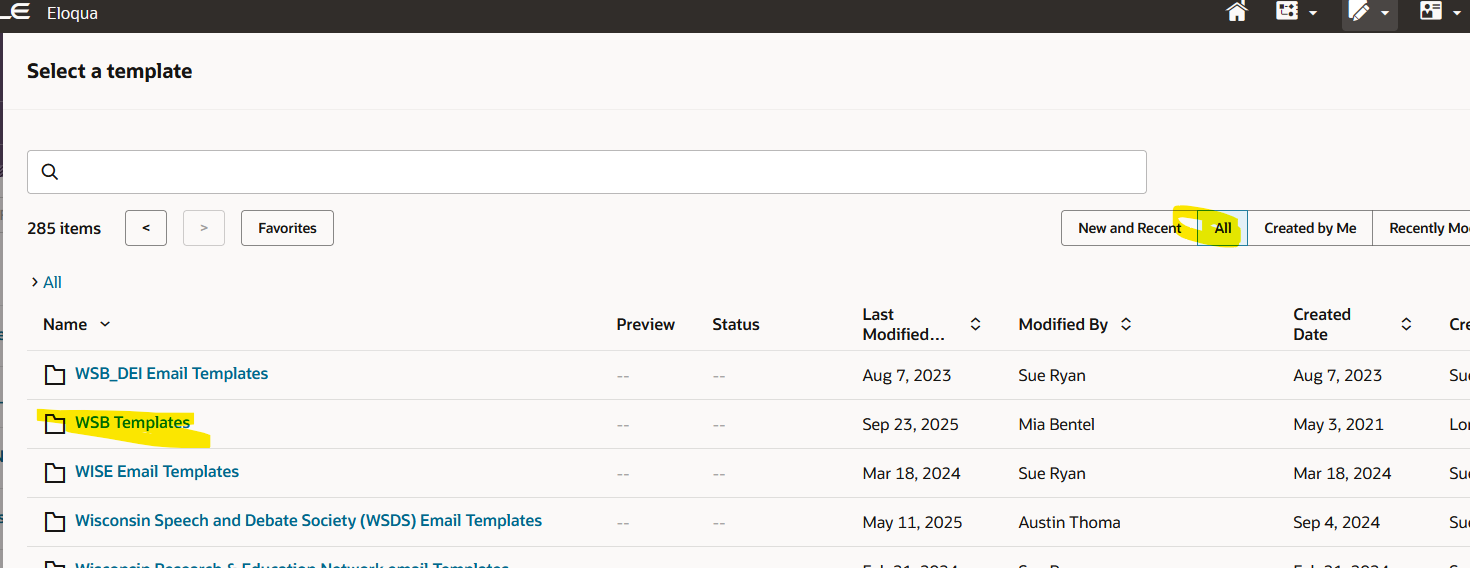Expand the All breadcrumb chevron
Screen dimensions: 1470x568
pyautogui.click(x=35, y=283)
